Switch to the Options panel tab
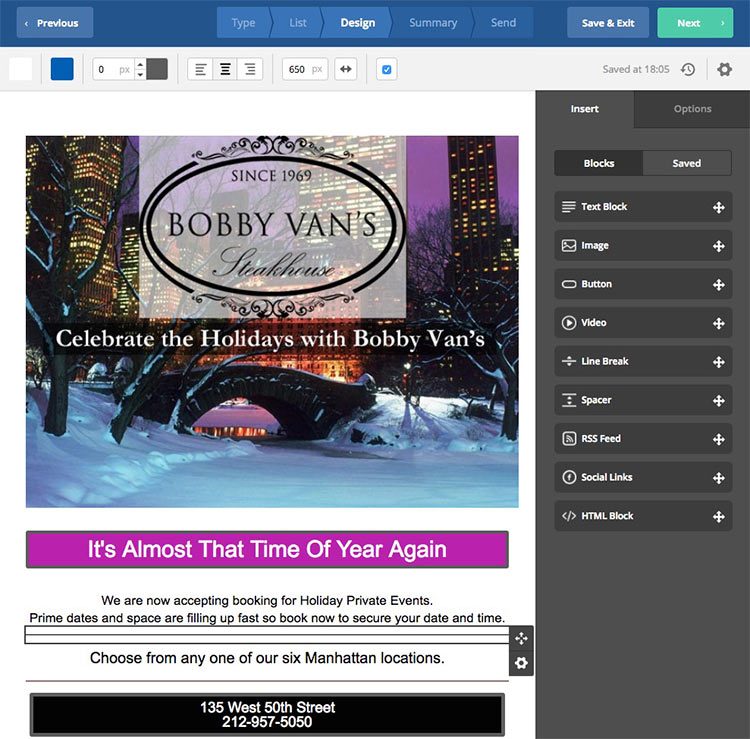 pos(692,109)
